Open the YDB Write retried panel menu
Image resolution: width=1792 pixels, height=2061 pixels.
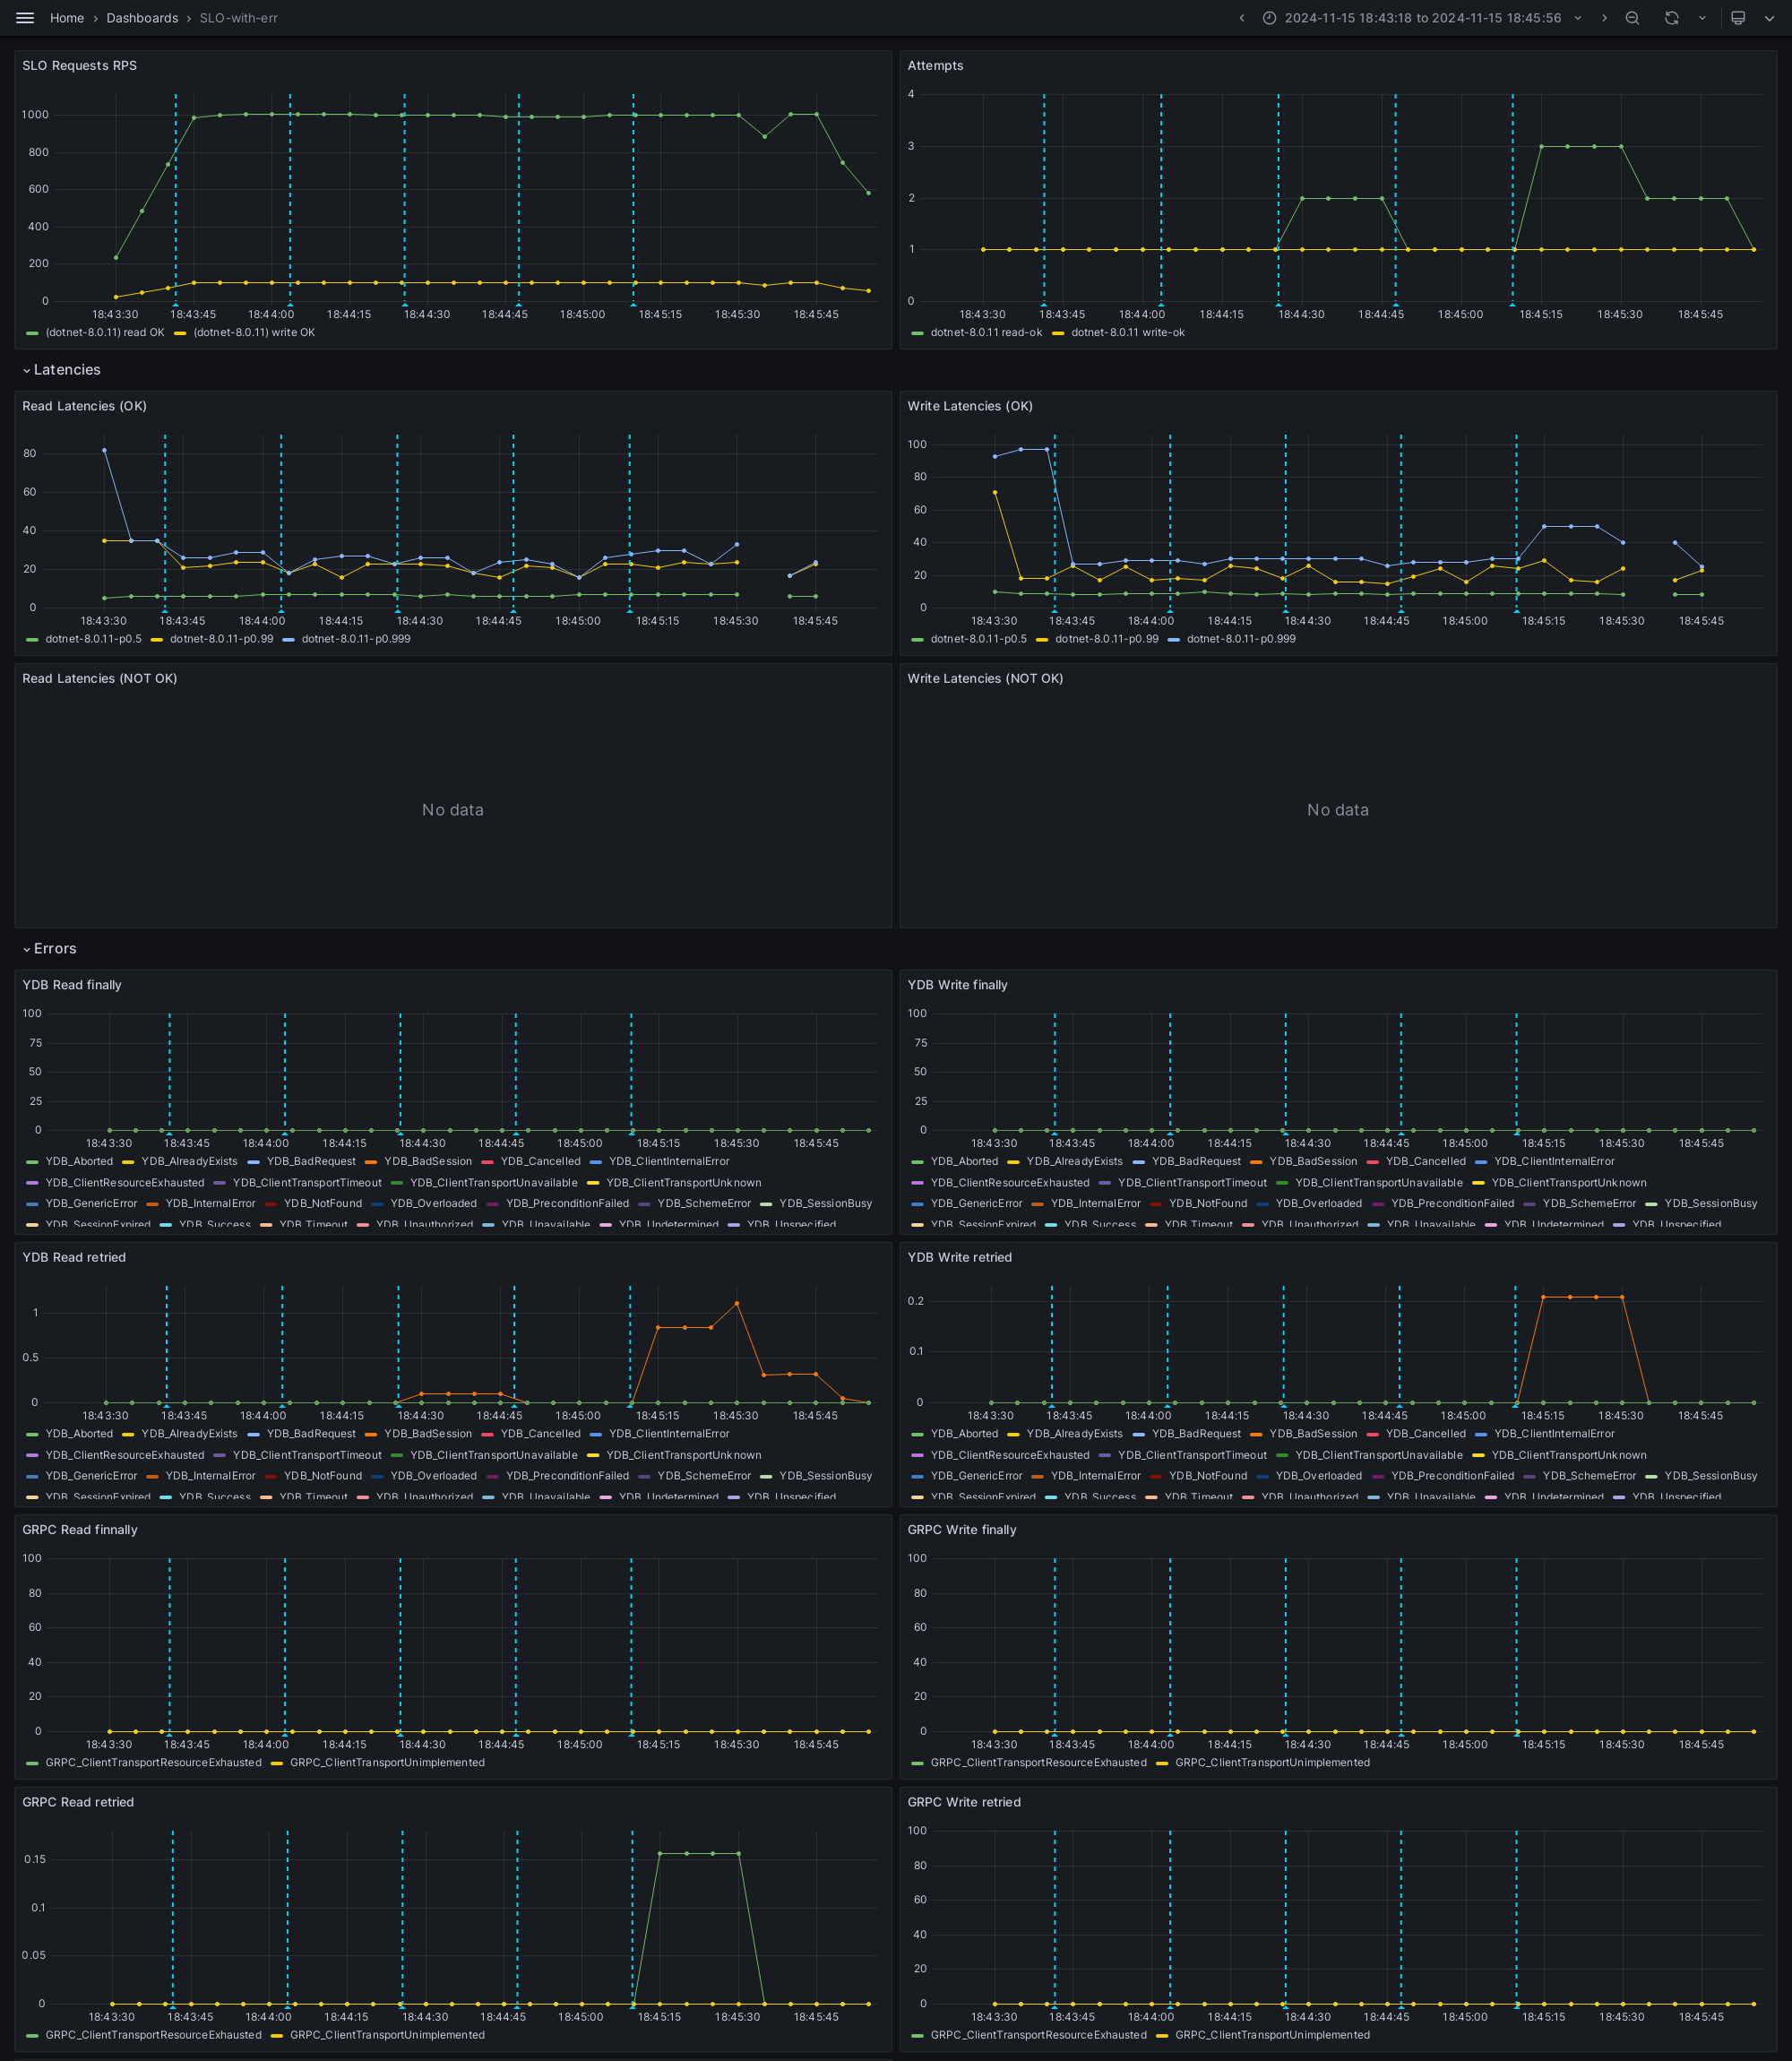point(959,1258)
